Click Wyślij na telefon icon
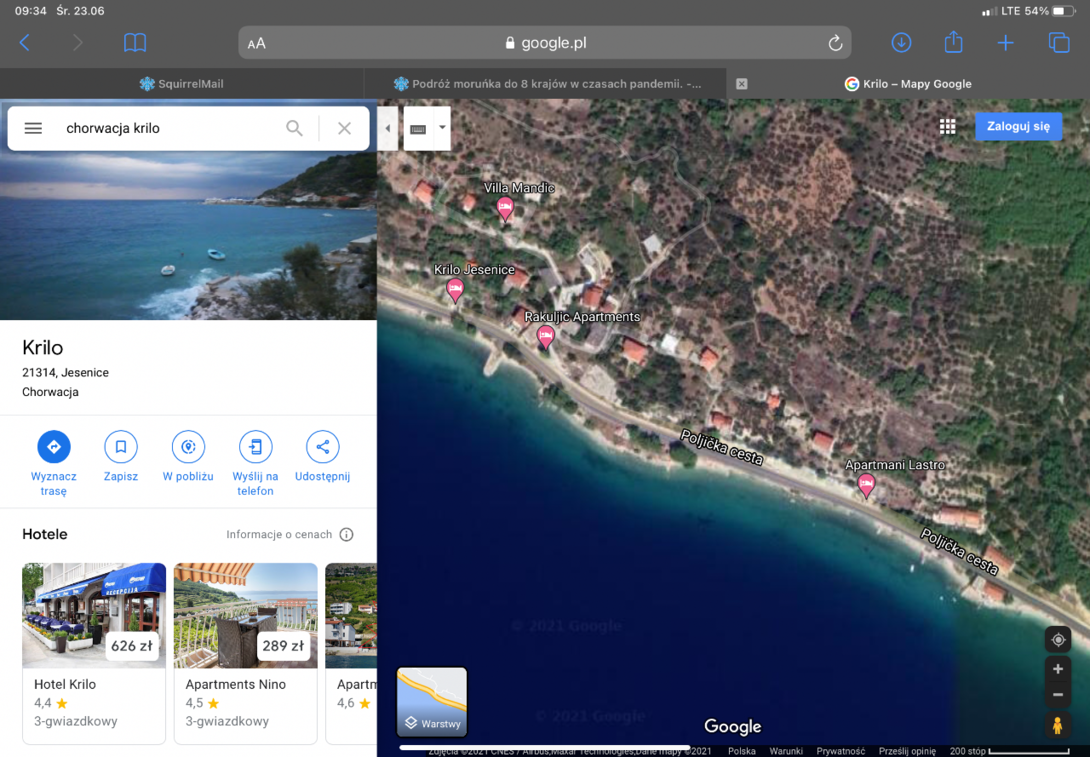 [x=255, y=446]
